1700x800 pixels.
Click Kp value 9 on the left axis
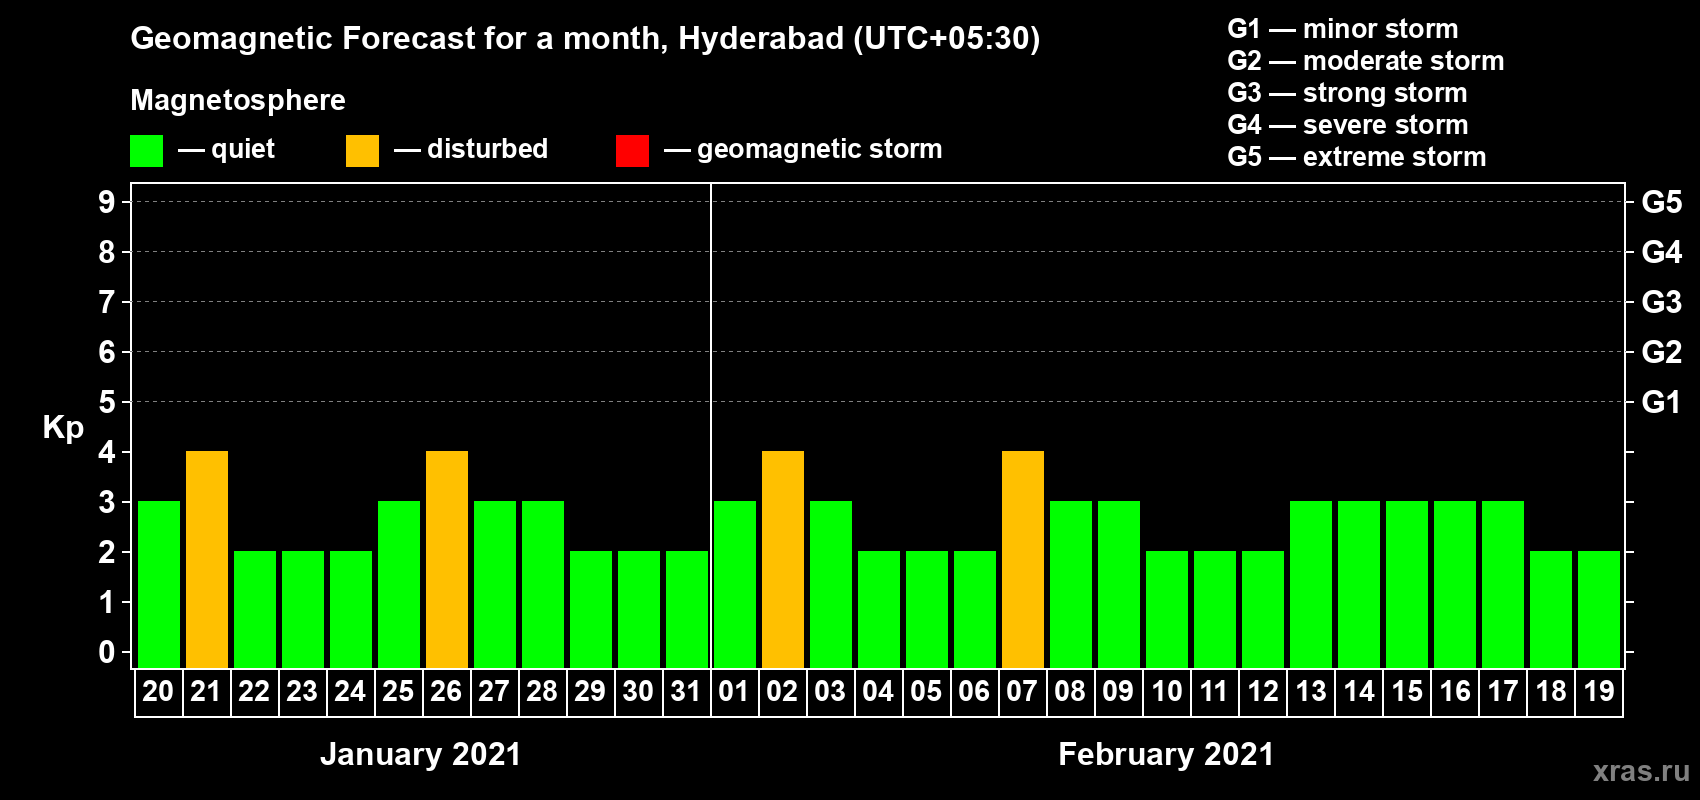[x=107, y=202]
